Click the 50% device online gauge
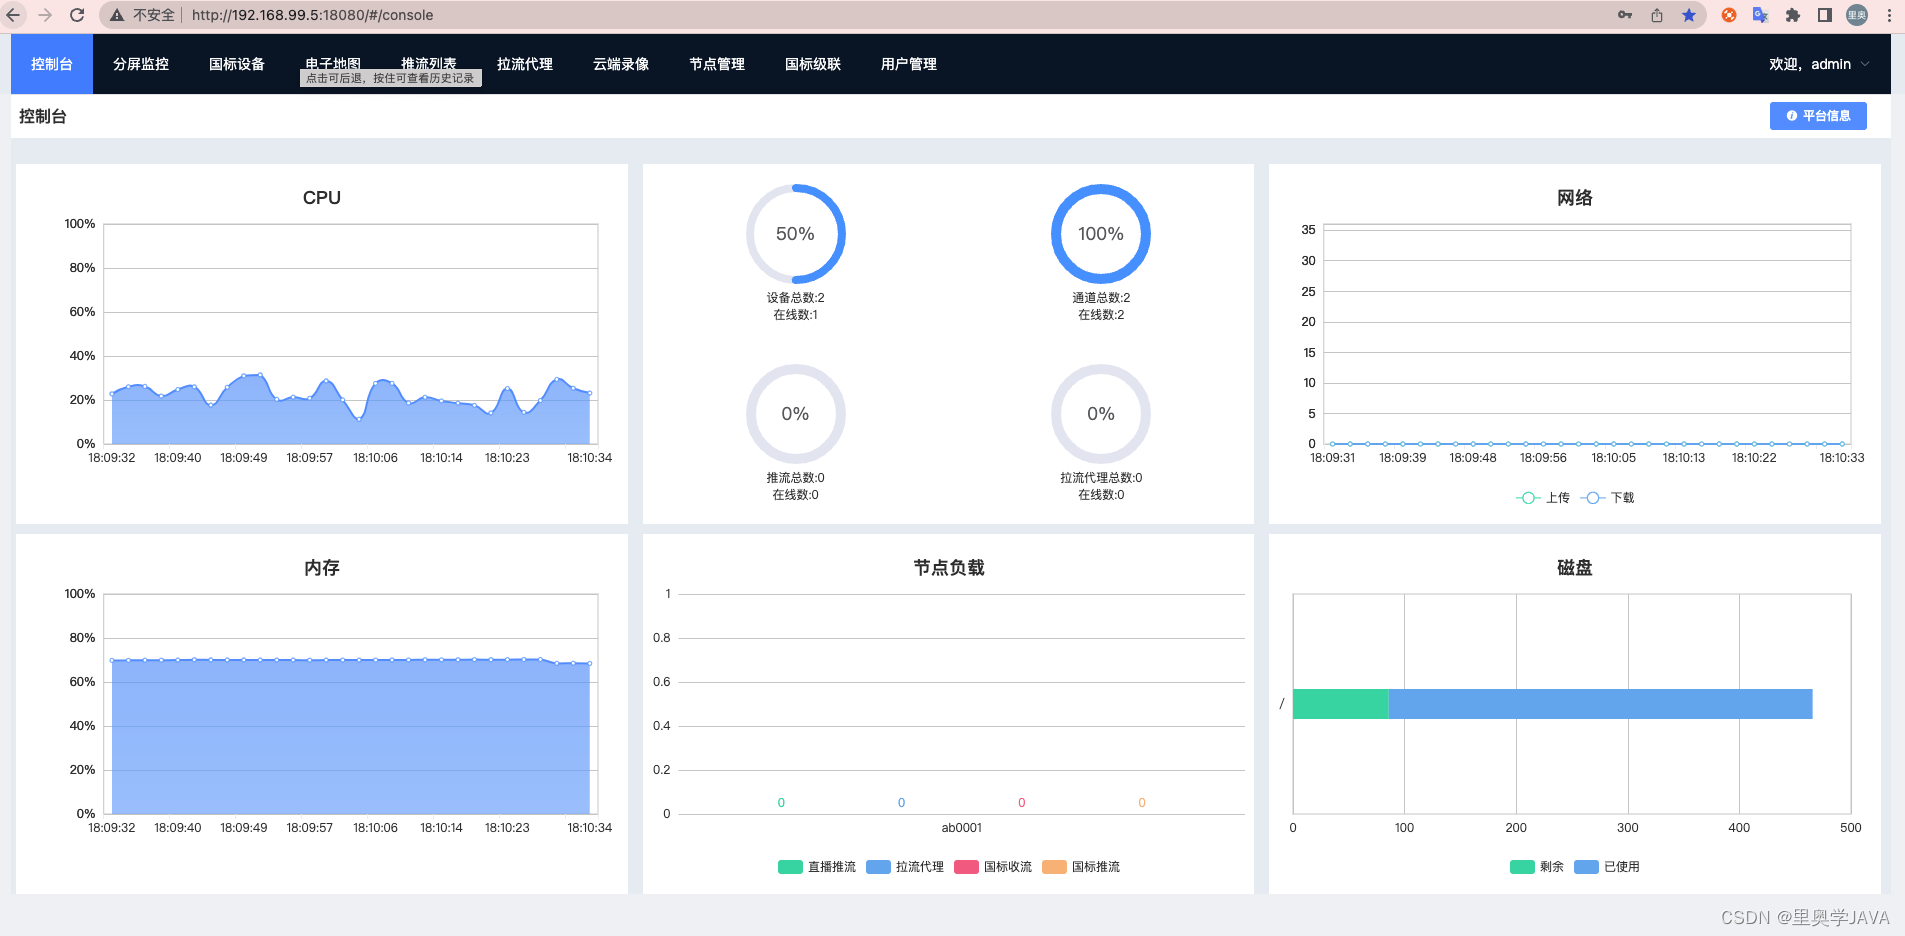 tap(796, 234)
